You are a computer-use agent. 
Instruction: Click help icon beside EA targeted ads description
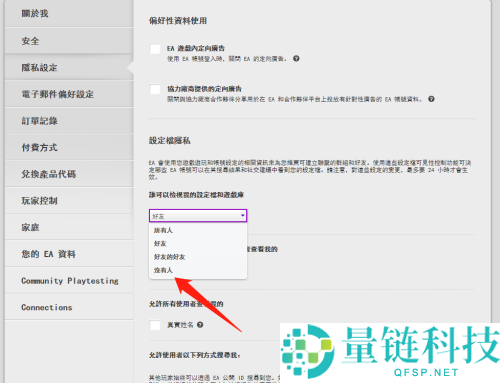[296, 59]
